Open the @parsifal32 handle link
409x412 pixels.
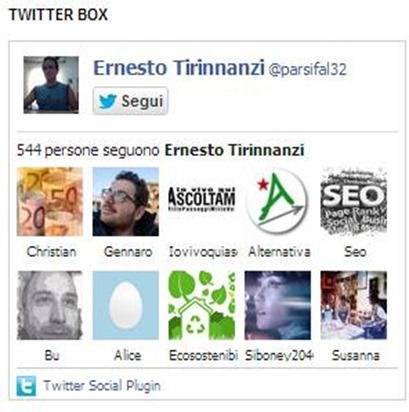point(307,69)
